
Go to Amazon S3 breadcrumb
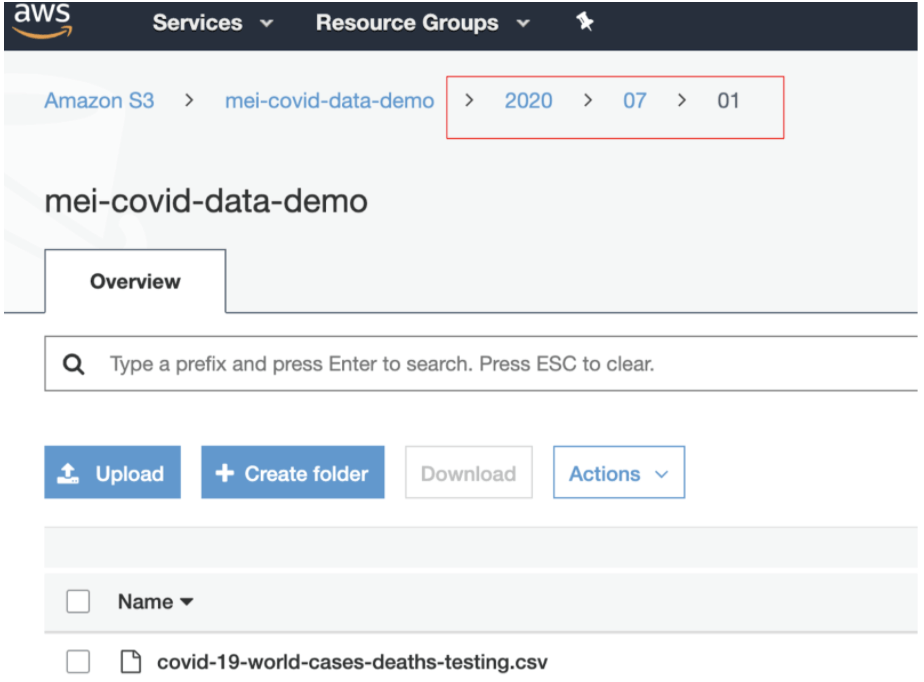point(99,101)
